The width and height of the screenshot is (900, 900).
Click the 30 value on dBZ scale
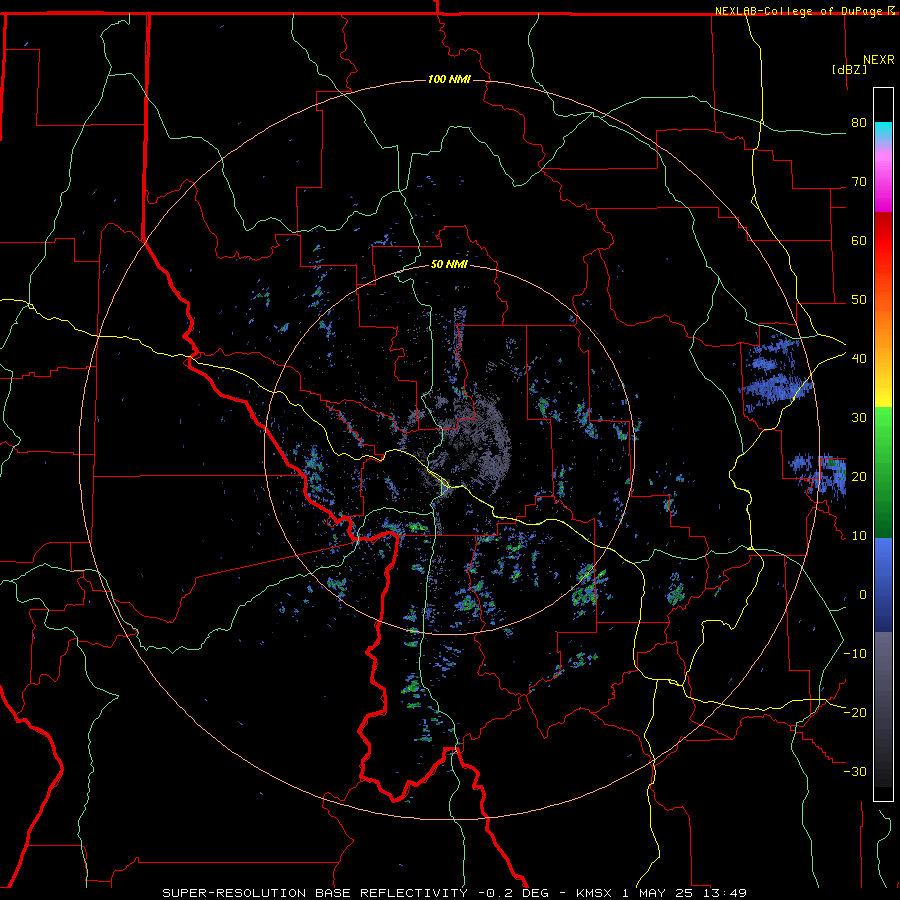click(x=859, y=418)
